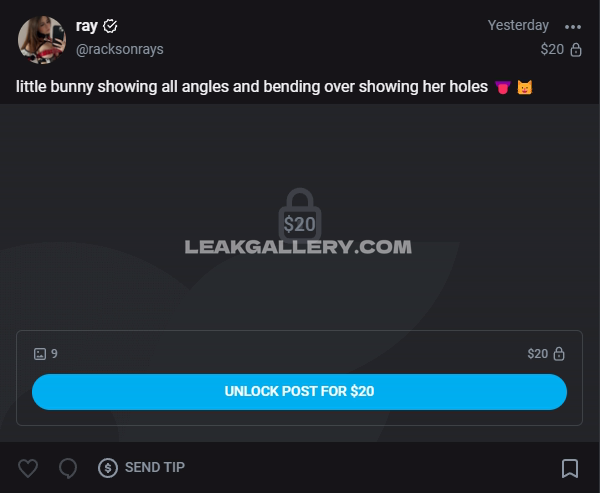Click the large center padlock showing $20
Image resolution: width=600 pixels, height=493 pixels.
click(300, 215)
